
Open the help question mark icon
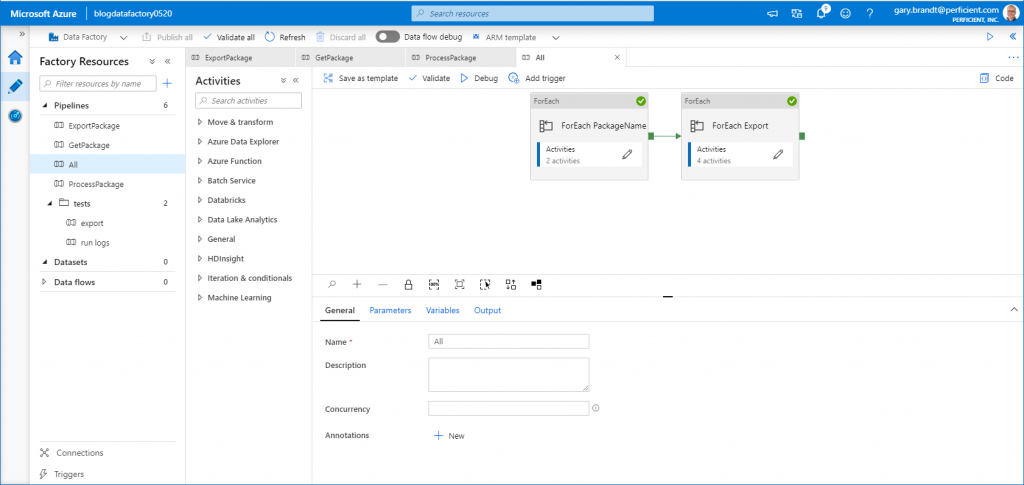click(x=869, y=13)
